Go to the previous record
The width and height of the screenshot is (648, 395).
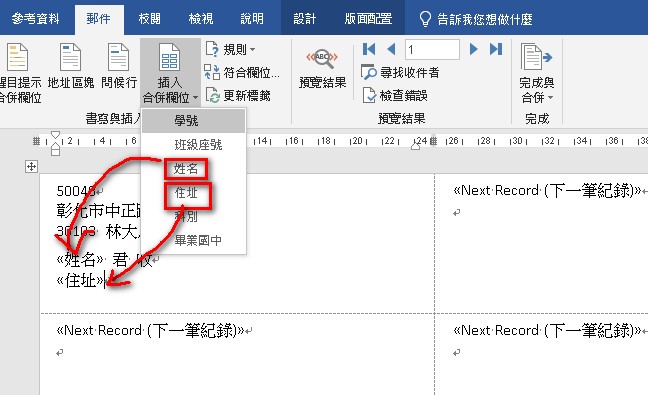[391, 49]
